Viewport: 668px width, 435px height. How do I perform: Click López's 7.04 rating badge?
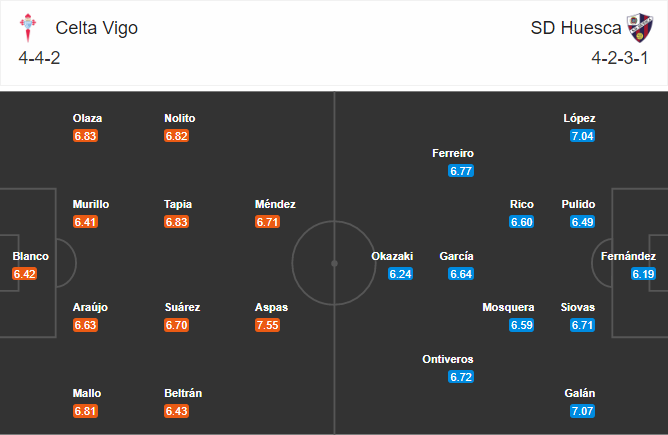tap(582, 136)
